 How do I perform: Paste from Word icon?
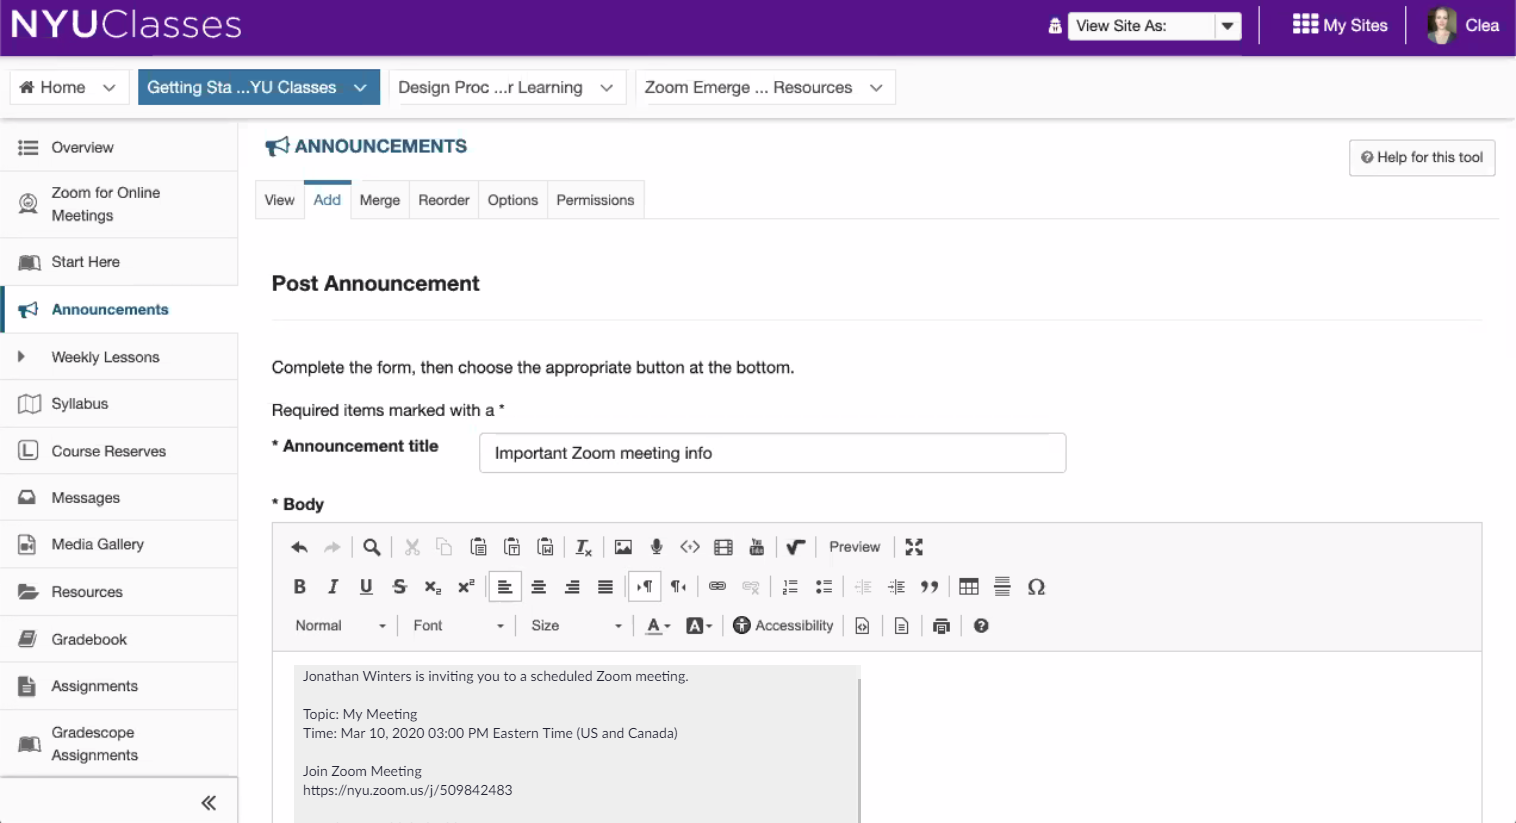[x=545, y=547]
